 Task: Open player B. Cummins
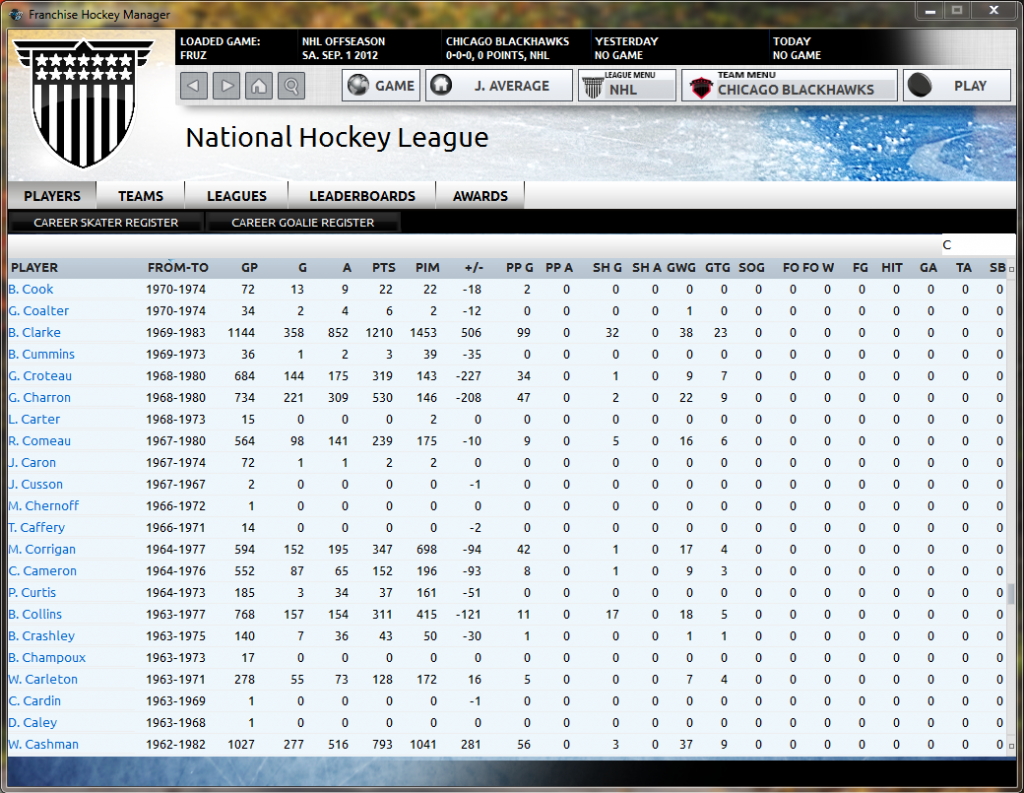click(x=42, y=354)
